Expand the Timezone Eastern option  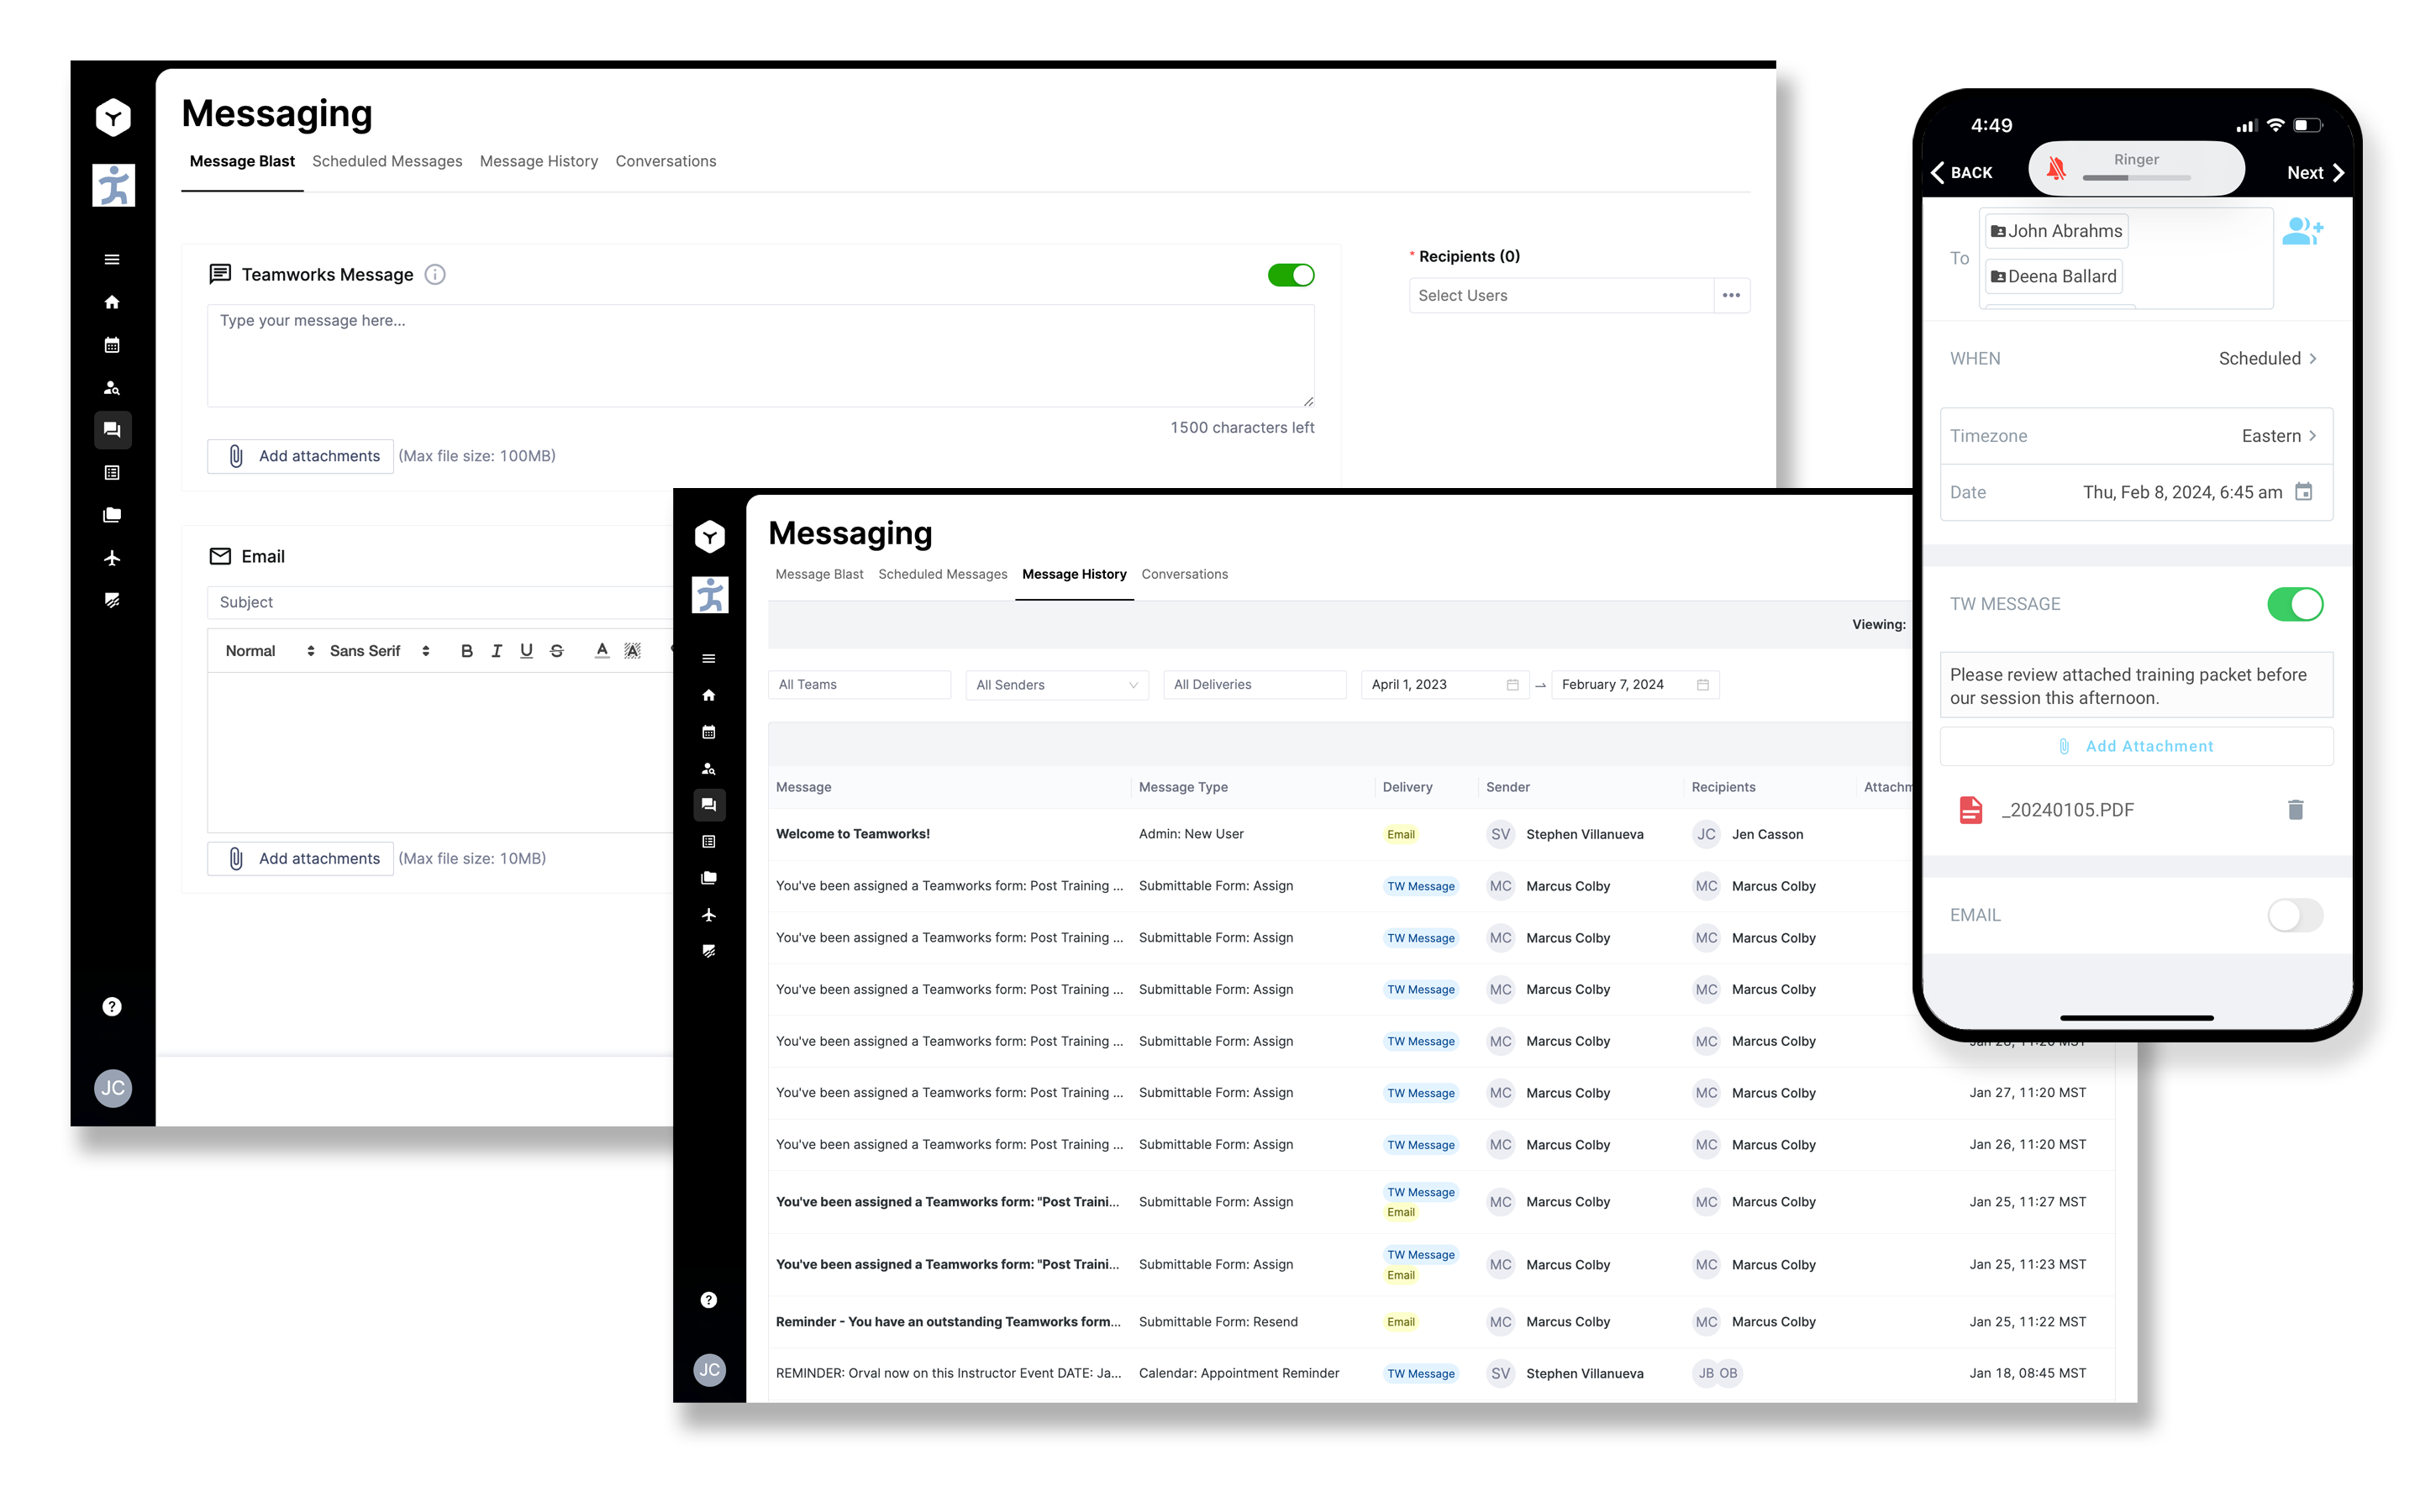tap(2279, 436)
